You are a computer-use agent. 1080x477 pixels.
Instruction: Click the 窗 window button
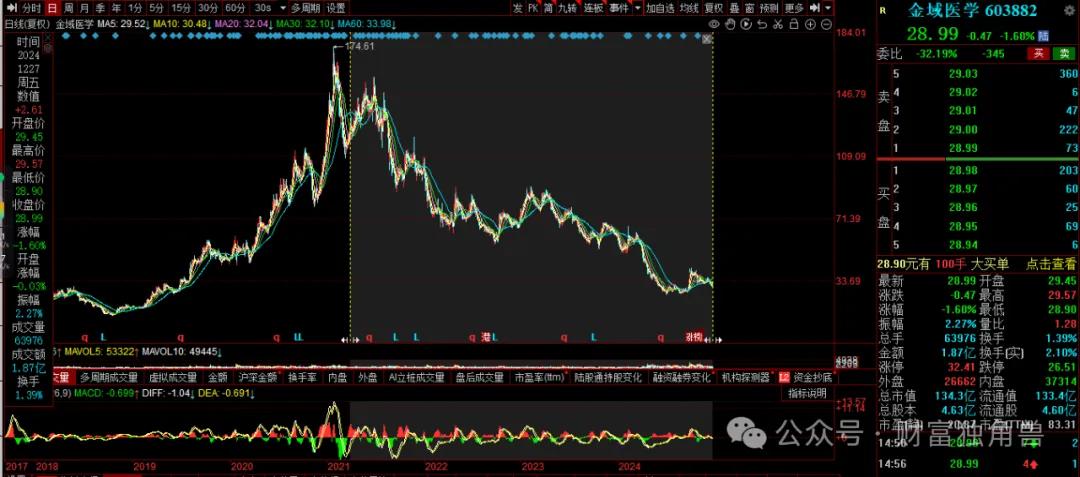[749, 8]
